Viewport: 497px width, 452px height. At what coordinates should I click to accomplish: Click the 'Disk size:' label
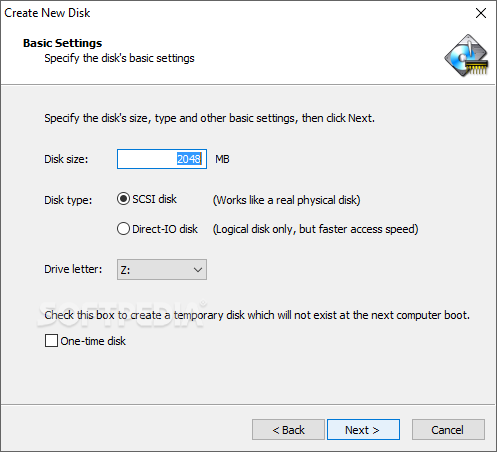tap(66, 159)
